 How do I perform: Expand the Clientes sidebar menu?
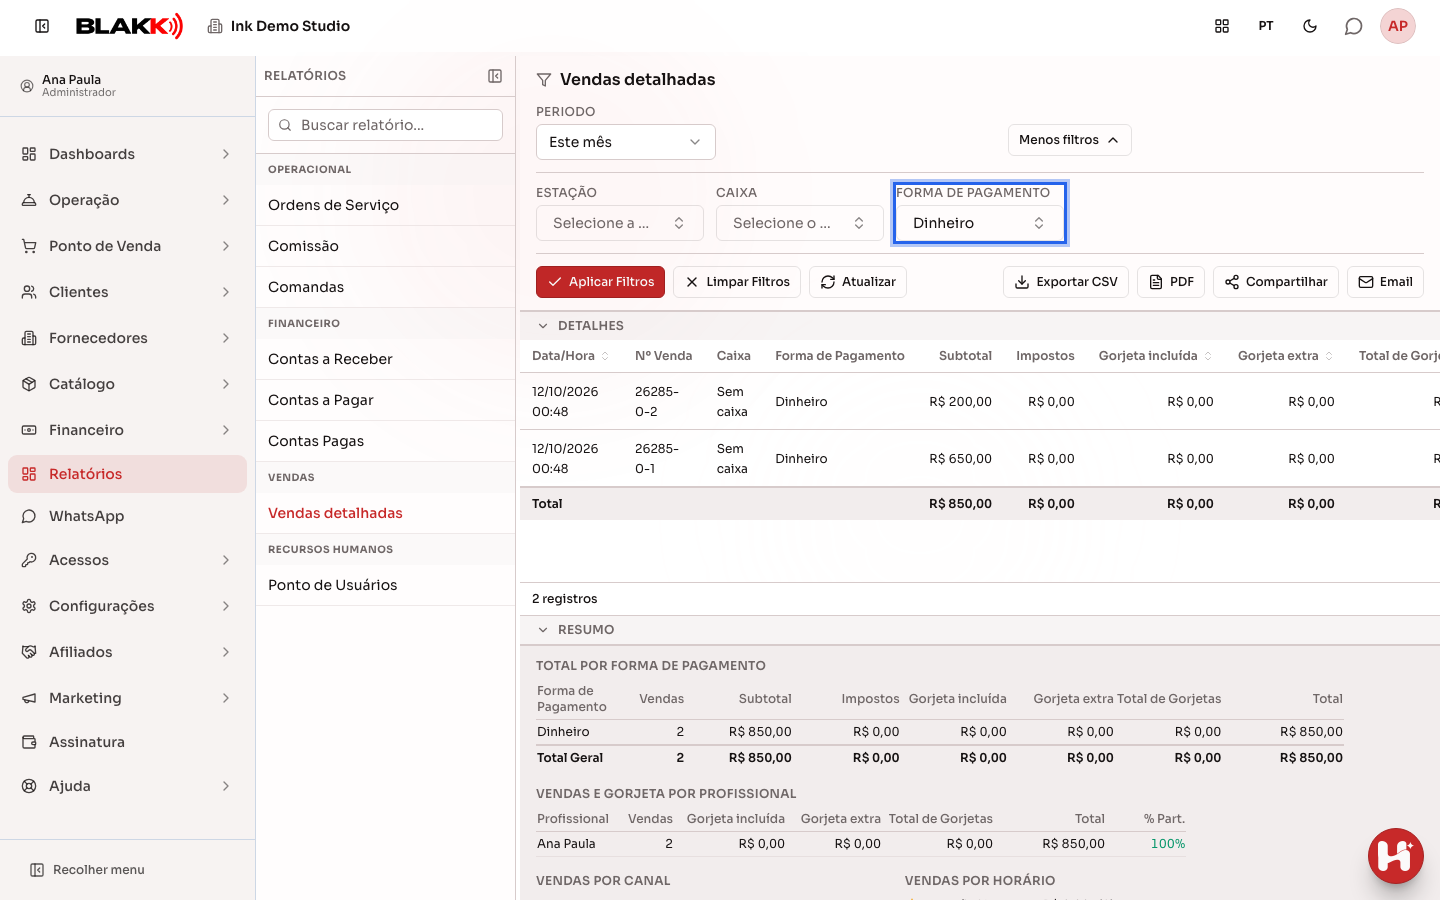pyautogui.click(x=127, y=292)
